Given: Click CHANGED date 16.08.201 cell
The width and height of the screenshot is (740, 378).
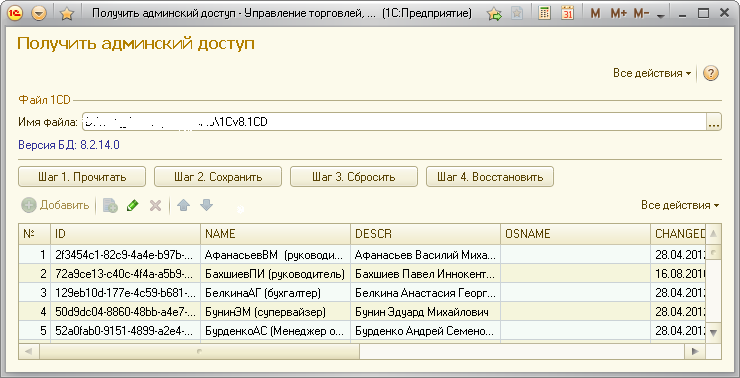Looking at the screenshot, I should (679, 274).
